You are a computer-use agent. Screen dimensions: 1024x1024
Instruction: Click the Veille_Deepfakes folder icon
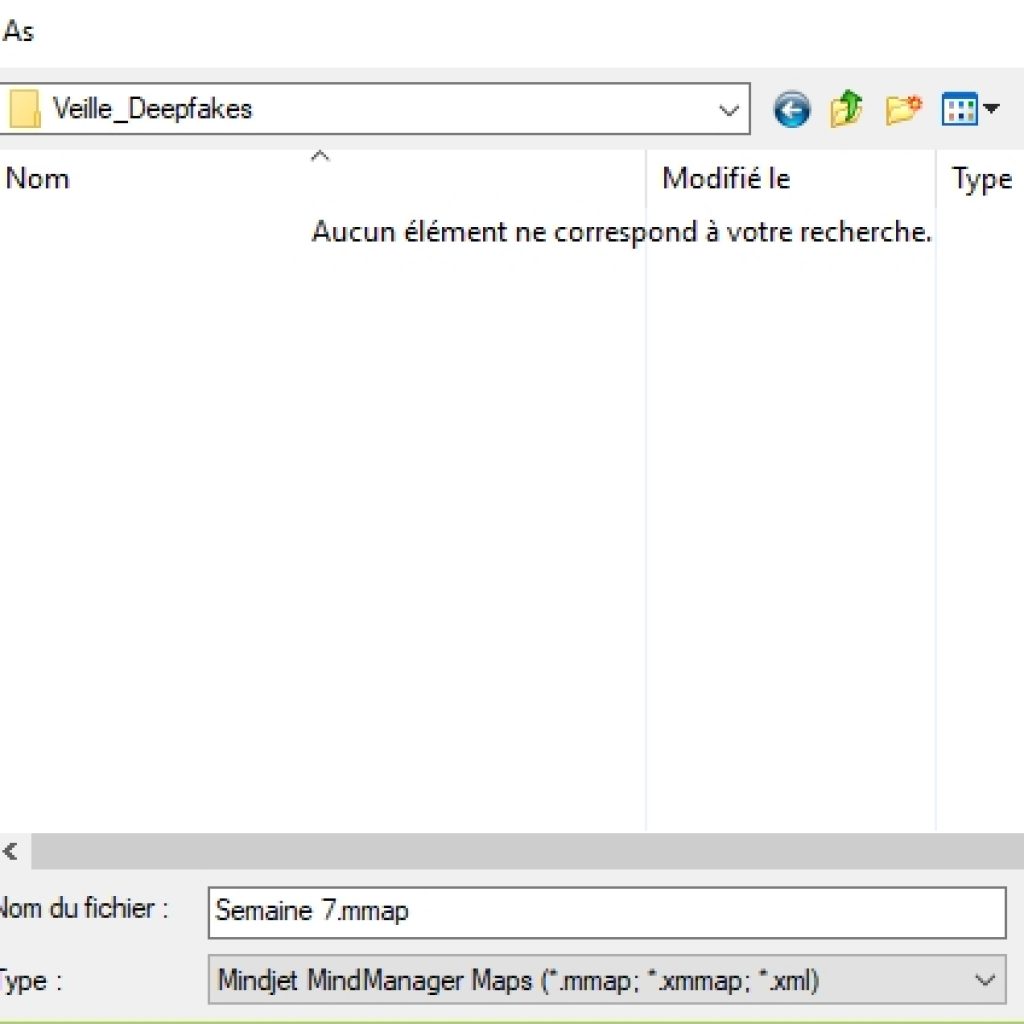pos(24,108)
